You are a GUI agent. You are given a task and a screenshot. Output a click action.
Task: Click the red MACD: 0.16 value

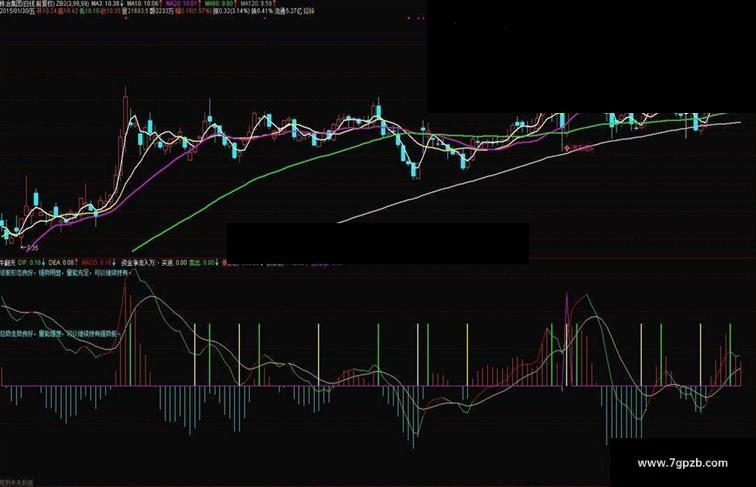(96, 263)
